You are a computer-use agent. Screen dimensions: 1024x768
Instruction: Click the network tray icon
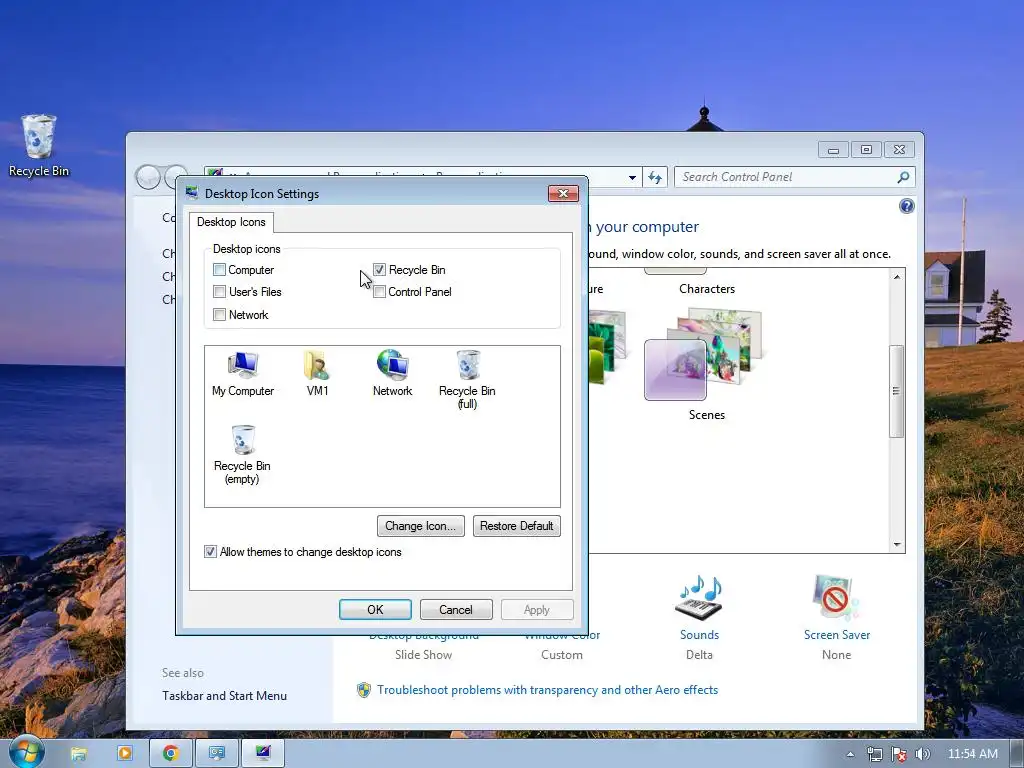(874, 754)
